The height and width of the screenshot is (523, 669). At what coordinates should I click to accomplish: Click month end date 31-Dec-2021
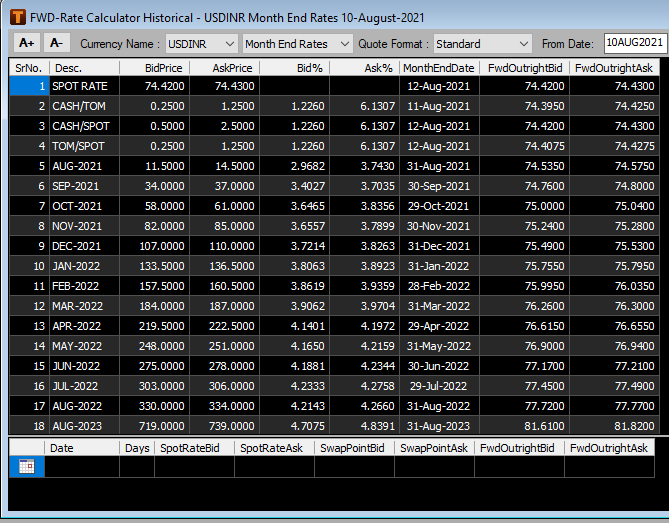pos(439,246)
